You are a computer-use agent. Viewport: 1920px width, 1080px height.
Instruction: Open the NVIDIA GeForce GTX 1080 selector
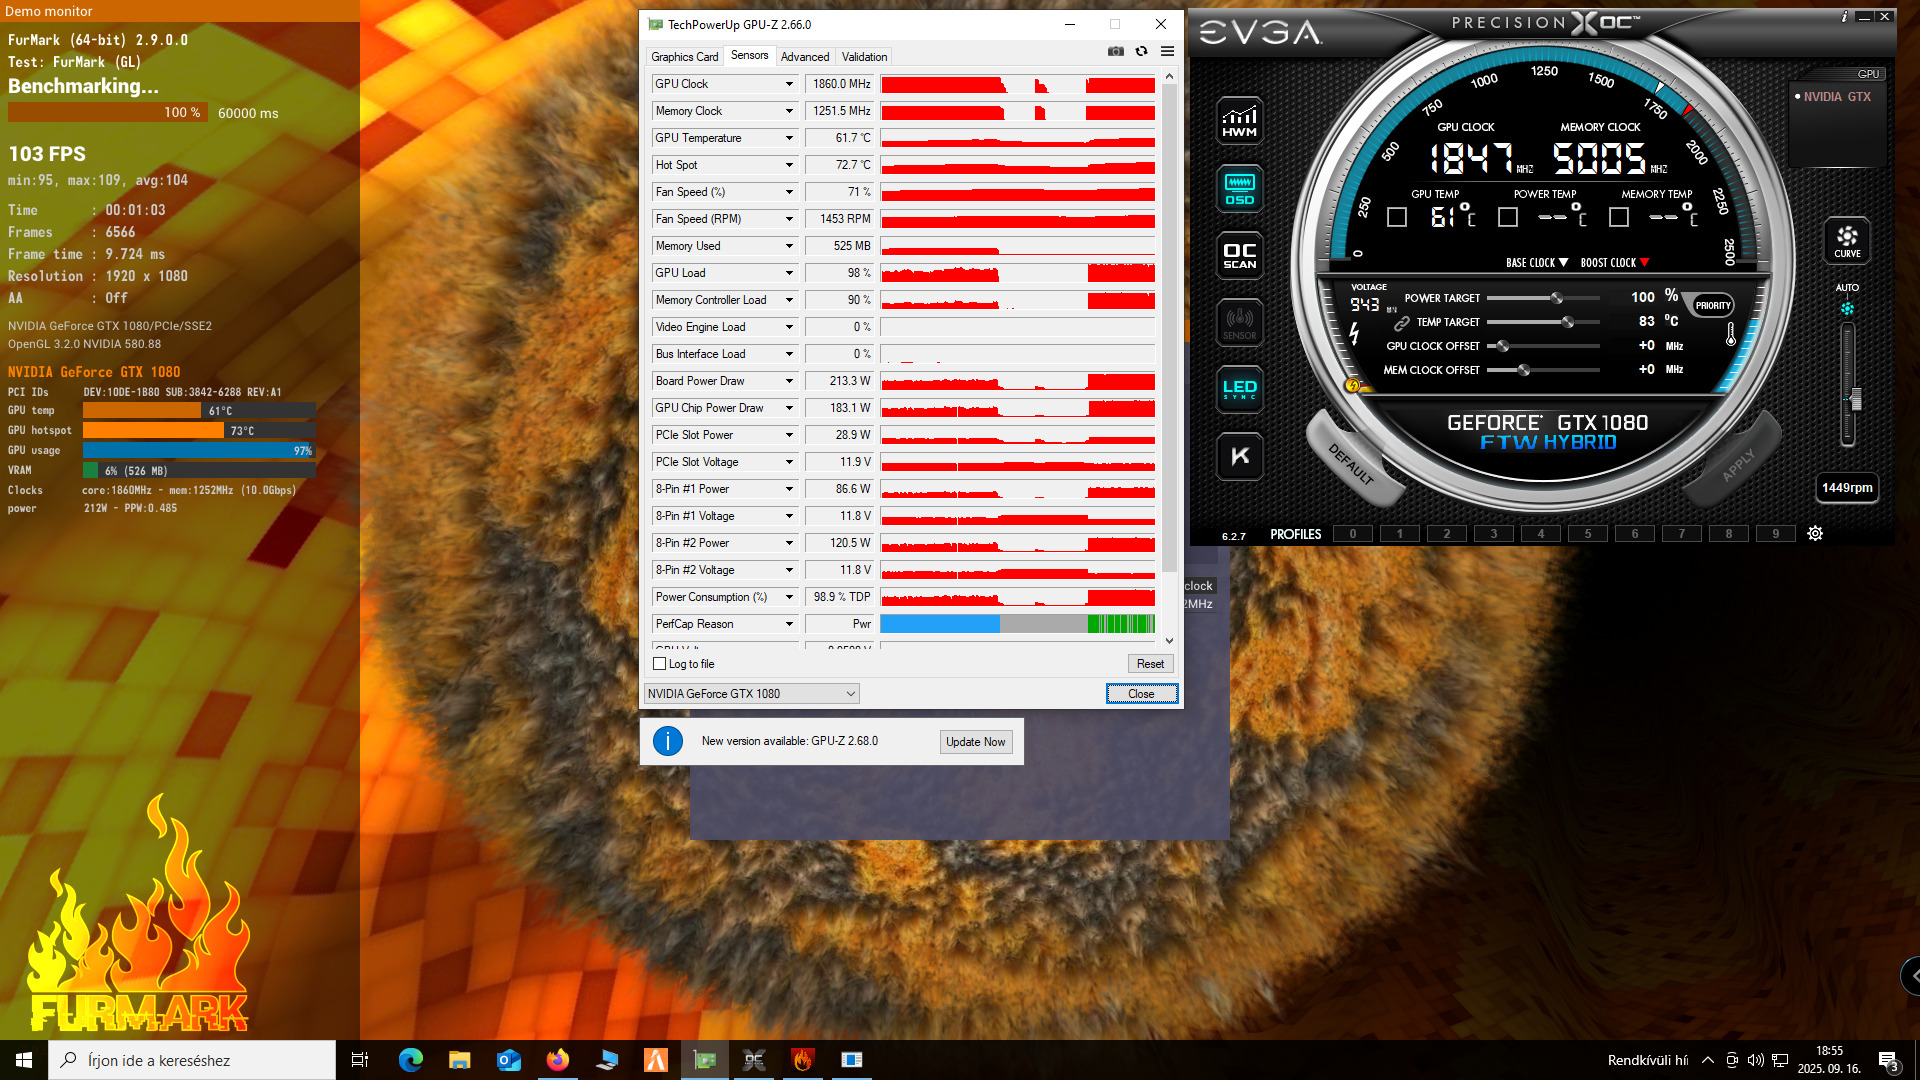(751, 694)
